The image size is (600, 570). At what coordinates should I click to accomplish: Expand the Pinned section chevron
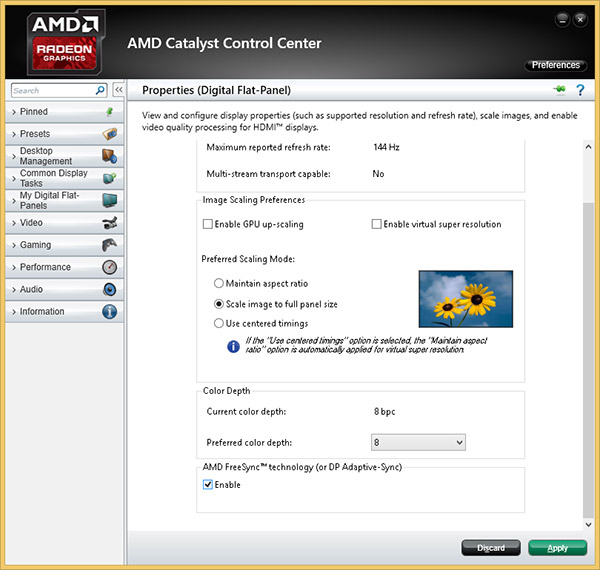(14, 112)
